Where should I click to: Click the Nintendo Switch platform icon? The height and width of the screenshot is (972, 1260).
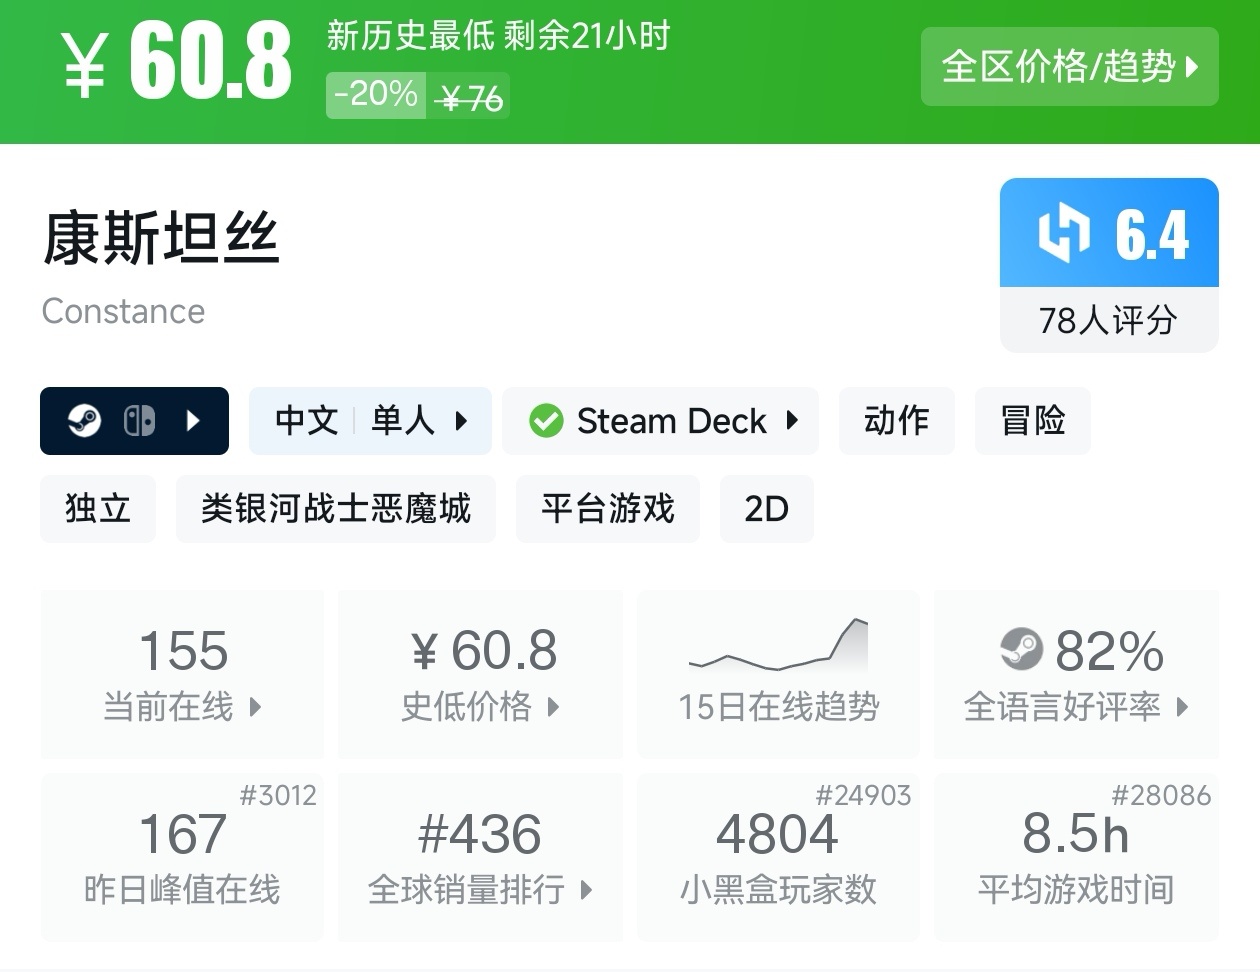pos(139,421)
